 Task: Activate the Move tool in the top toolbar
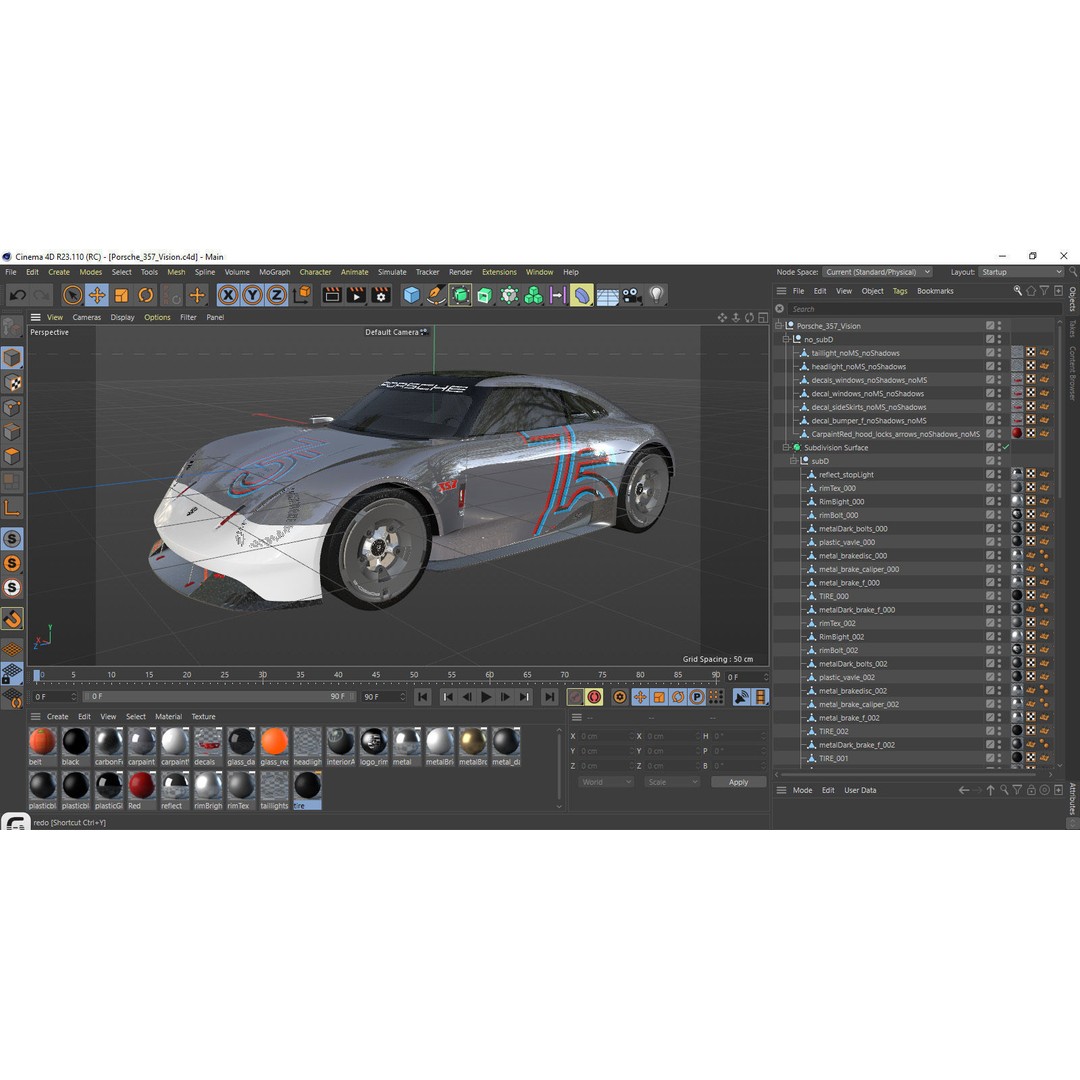(96, 295)
